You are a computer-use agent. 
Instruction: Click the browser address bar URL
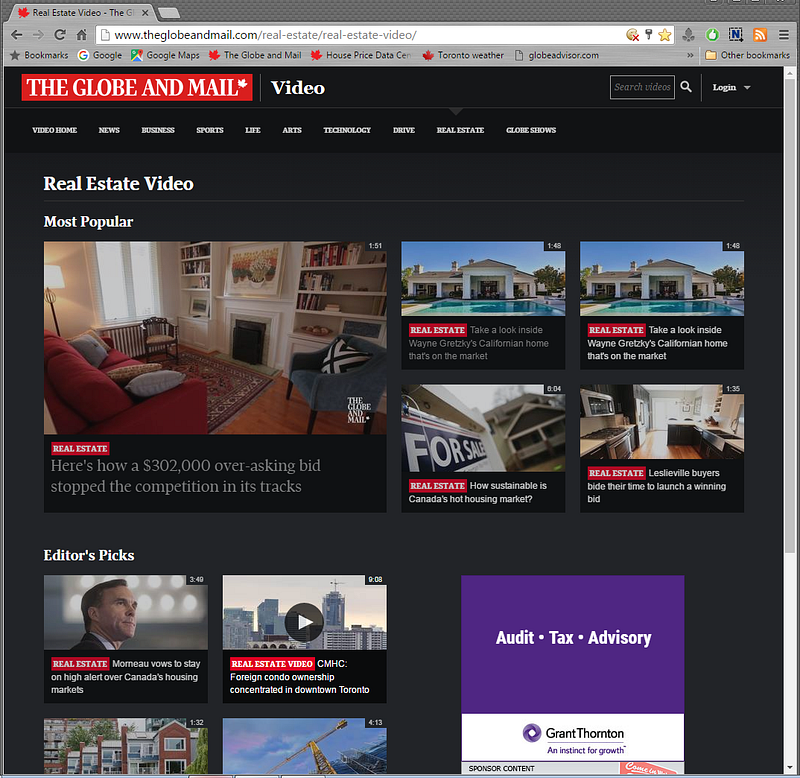coord(265,35)
